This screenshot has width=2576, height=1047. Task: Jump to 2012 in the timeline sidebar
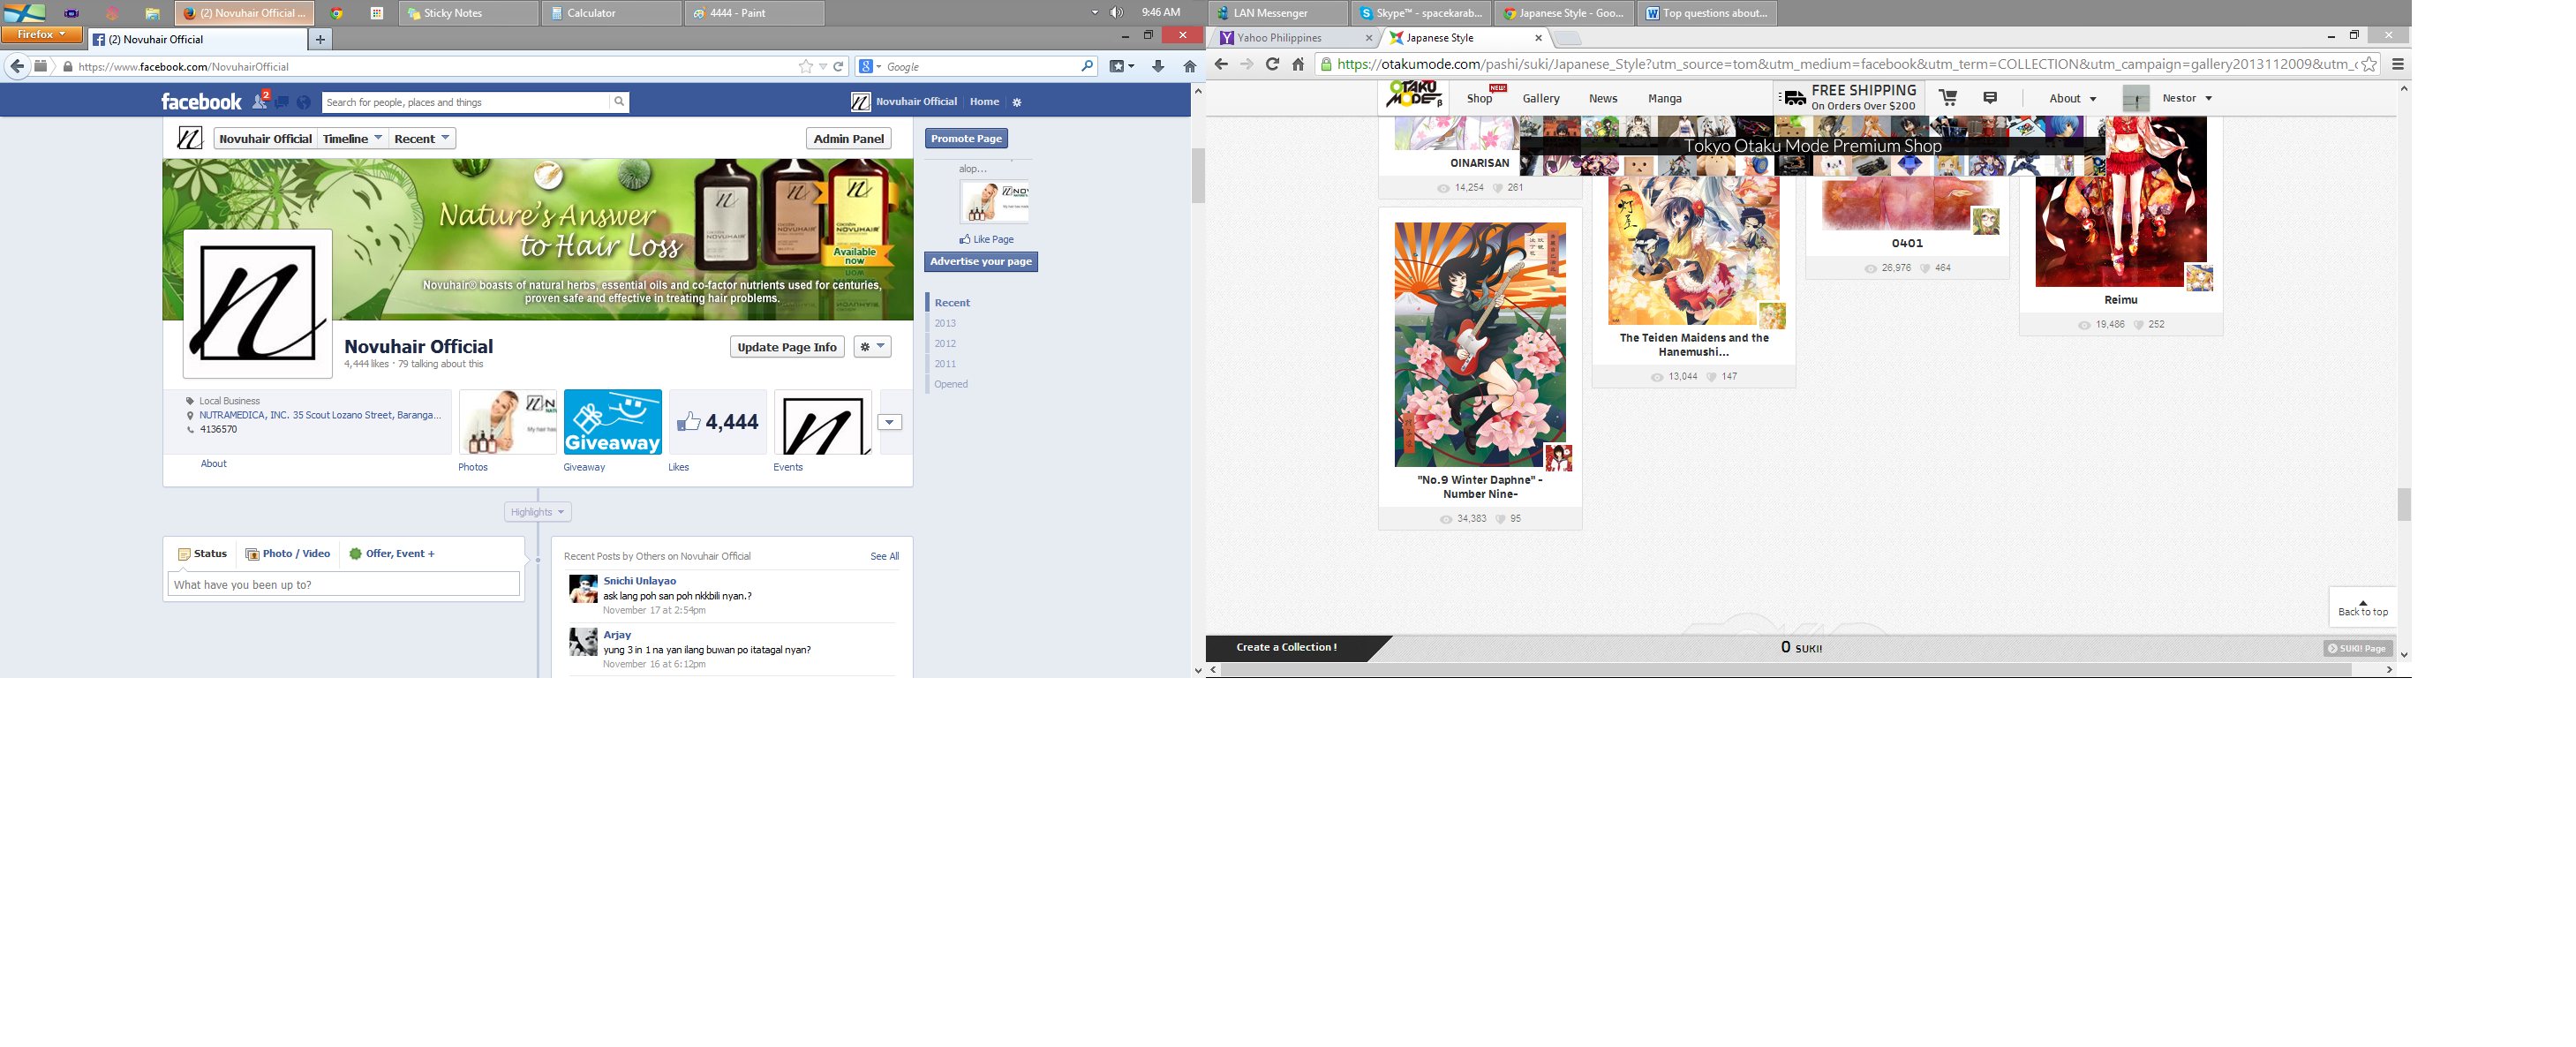(945, 343)
